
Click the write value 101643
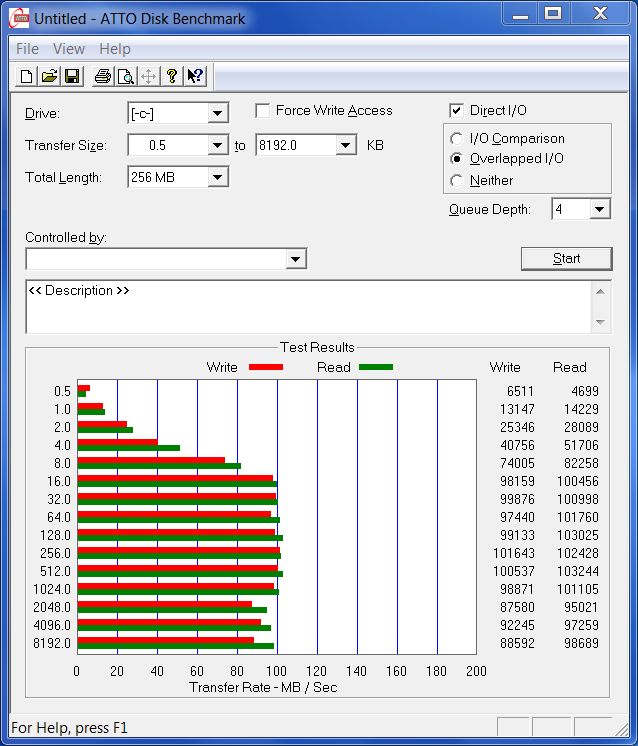(514, 553)
